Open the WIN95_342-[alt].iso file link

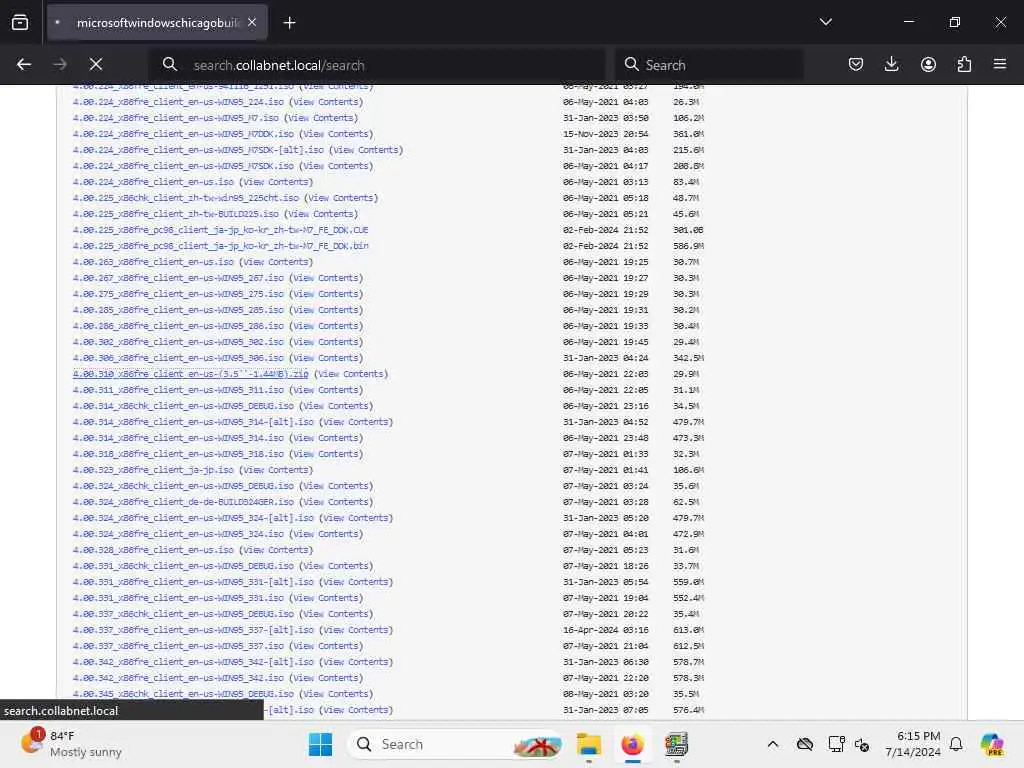[x=193, y=662]
